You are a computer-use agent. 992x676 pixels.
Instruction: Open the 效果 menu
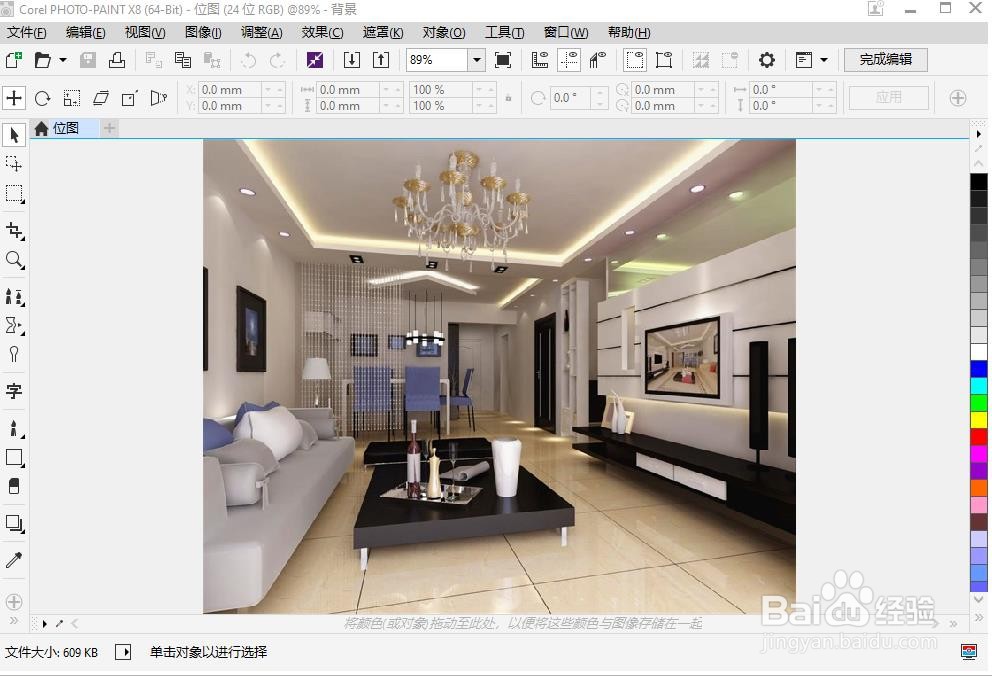click(x=321, y=32)
